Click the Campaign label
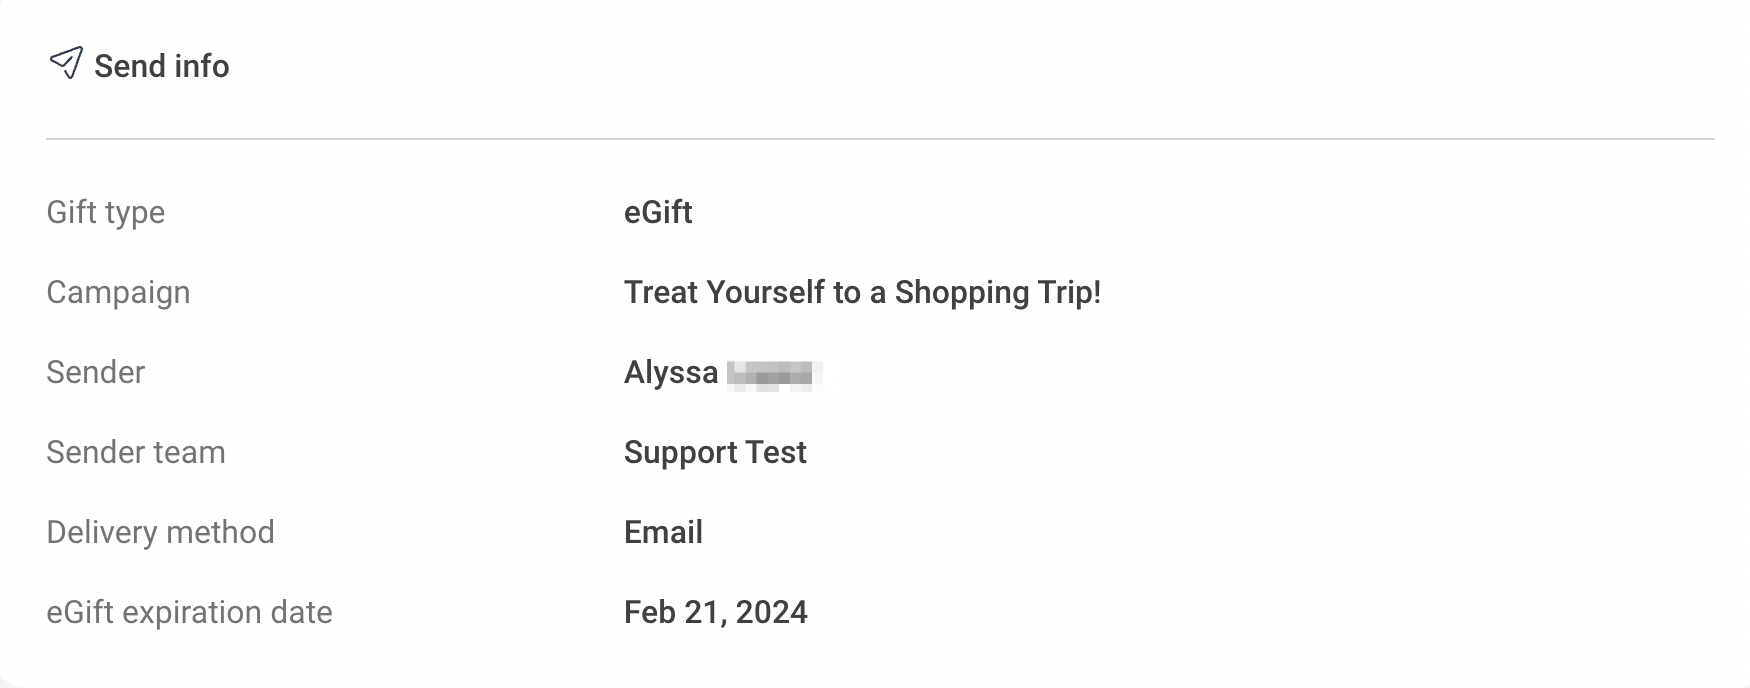 pyautogui.click(x=118, y=293)
